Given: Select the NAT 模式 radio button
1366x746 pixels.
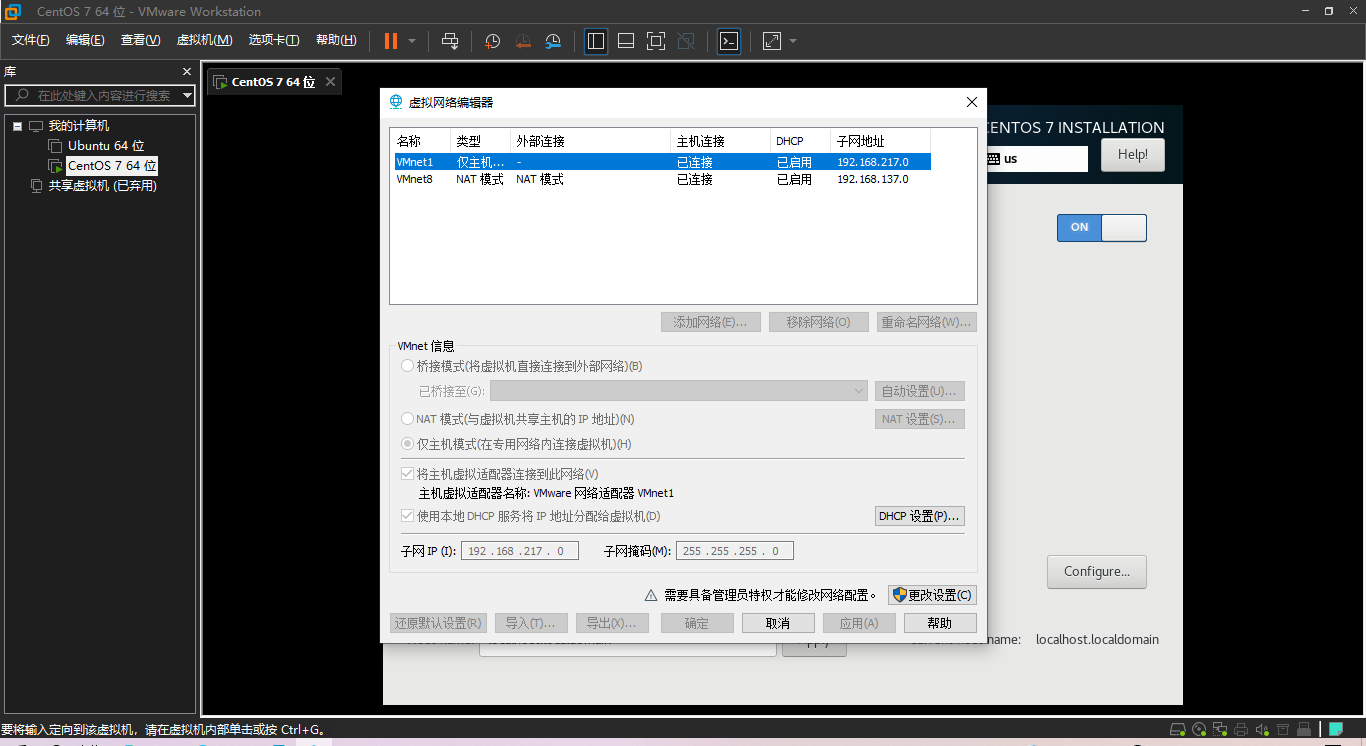Looking at the screenshot, I should tap(407, 419).
